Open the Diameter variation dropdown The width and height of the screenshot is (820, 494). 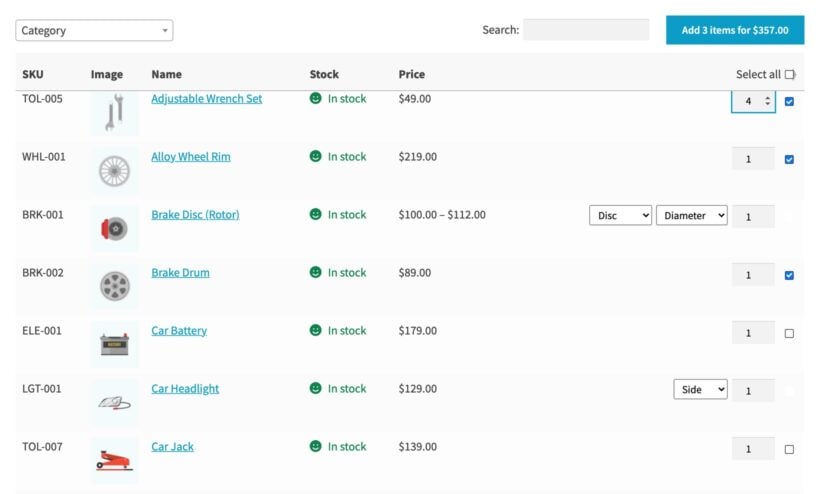pos(691,215)
